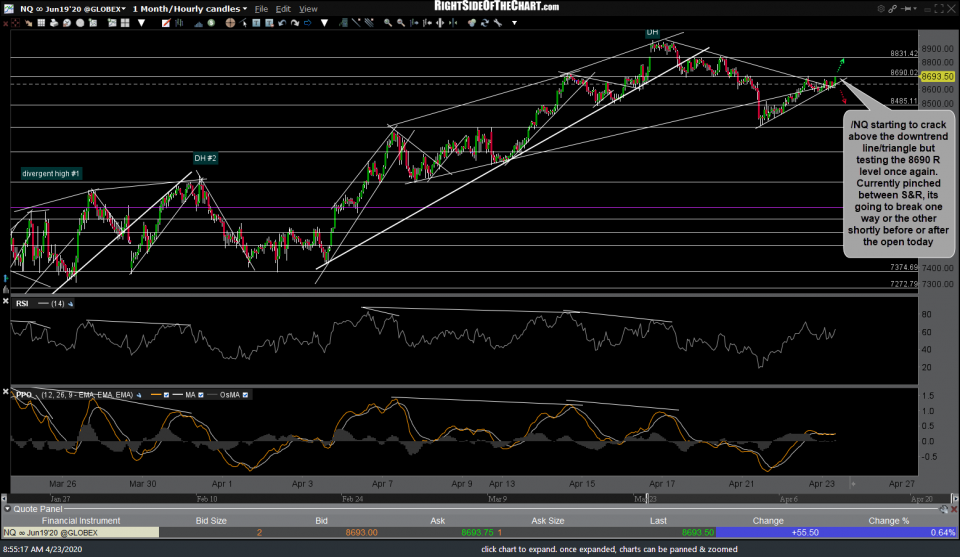
Task: Click the RSI indicator name label
Action: (22, 304)
